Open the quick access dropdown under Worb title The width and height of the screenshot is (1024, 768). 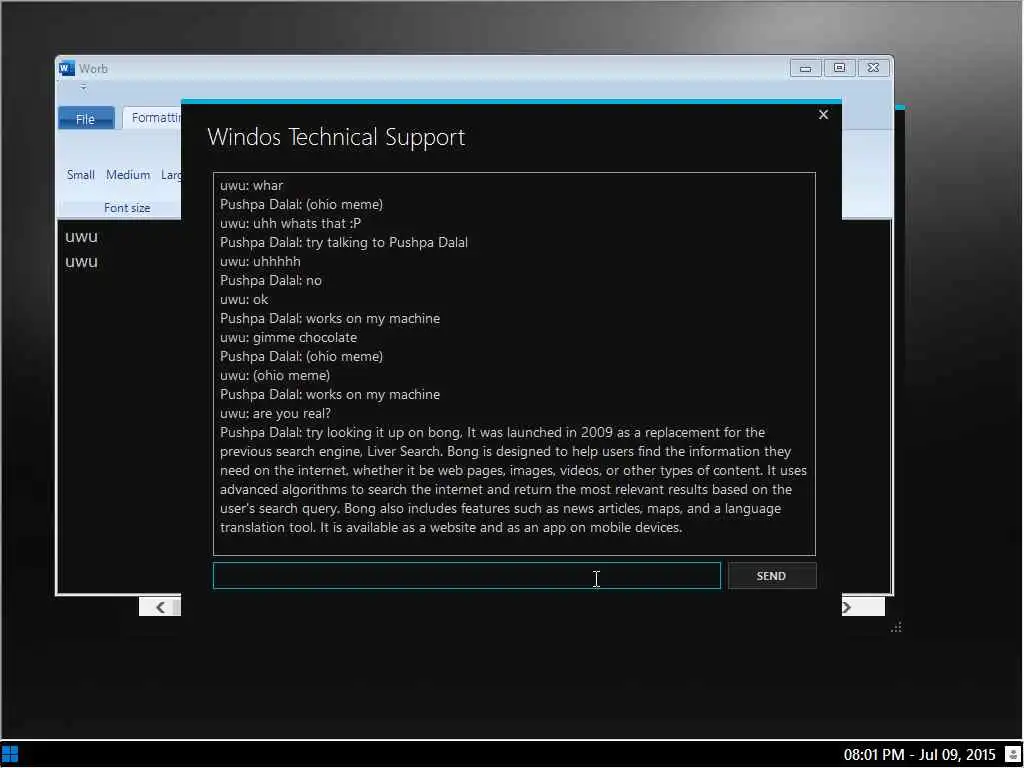pos(83,87)
